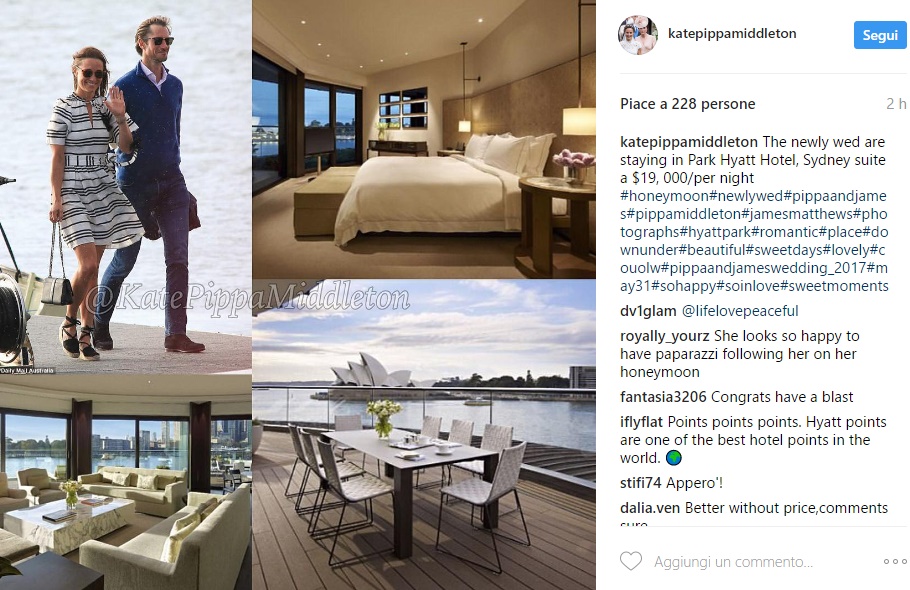Click the Segui follow button
Image resolution: width=910 pixels, height=590 pixels.
(880, 35)
